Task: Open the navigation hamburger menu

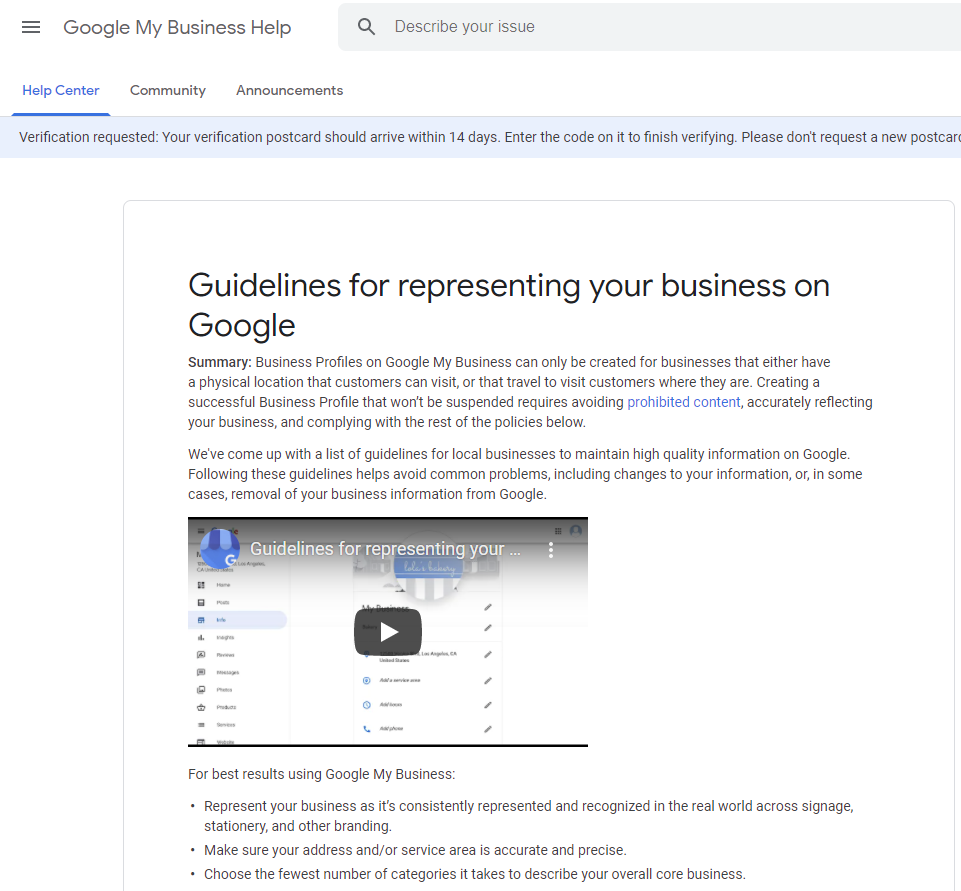Action: click(x=30, y=27)
